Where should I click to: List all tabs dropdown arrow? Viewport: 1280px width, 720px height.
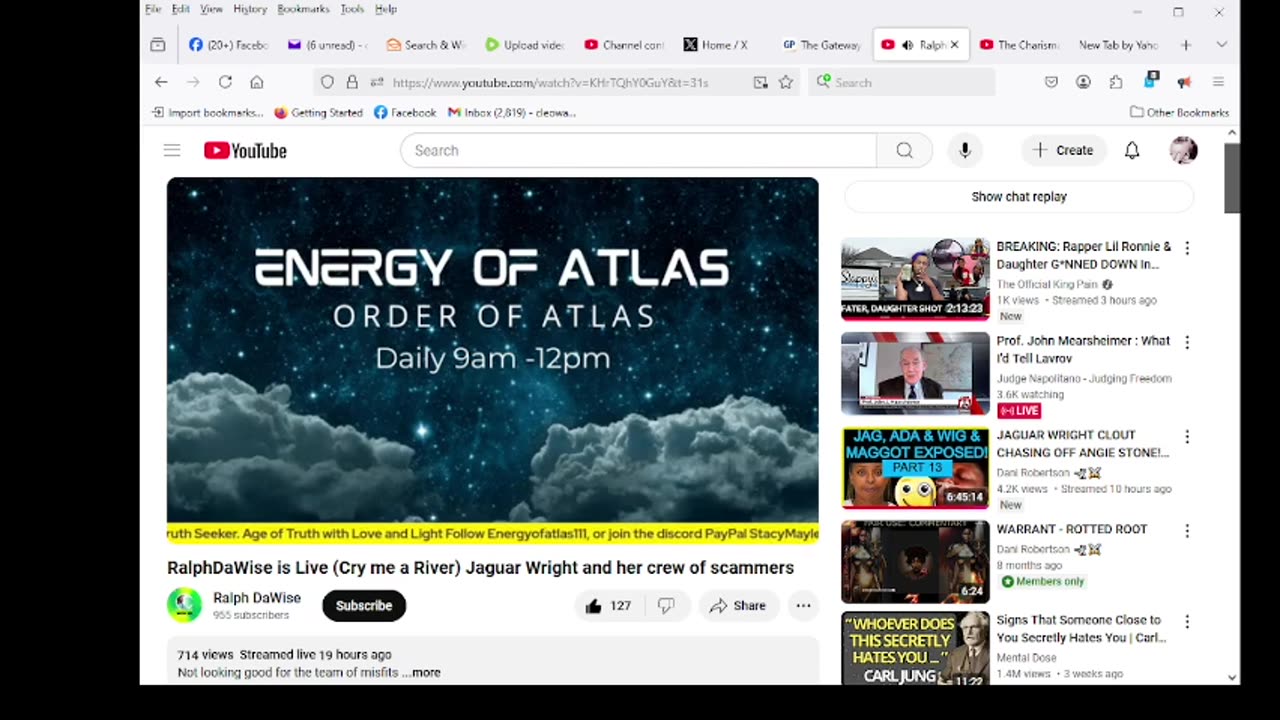point(1221,45)
